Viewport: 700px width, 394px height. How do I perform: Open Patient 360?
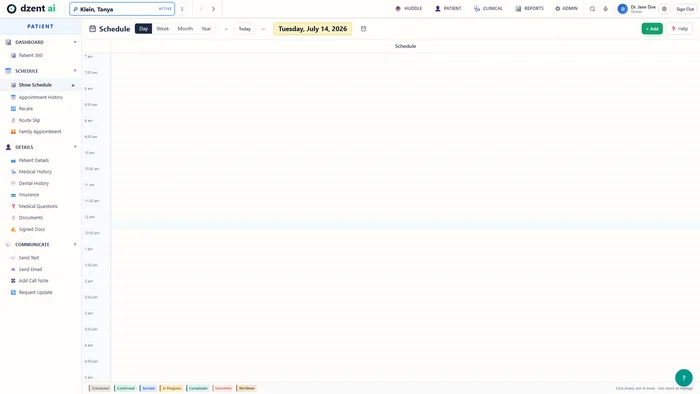coord(30,55)
